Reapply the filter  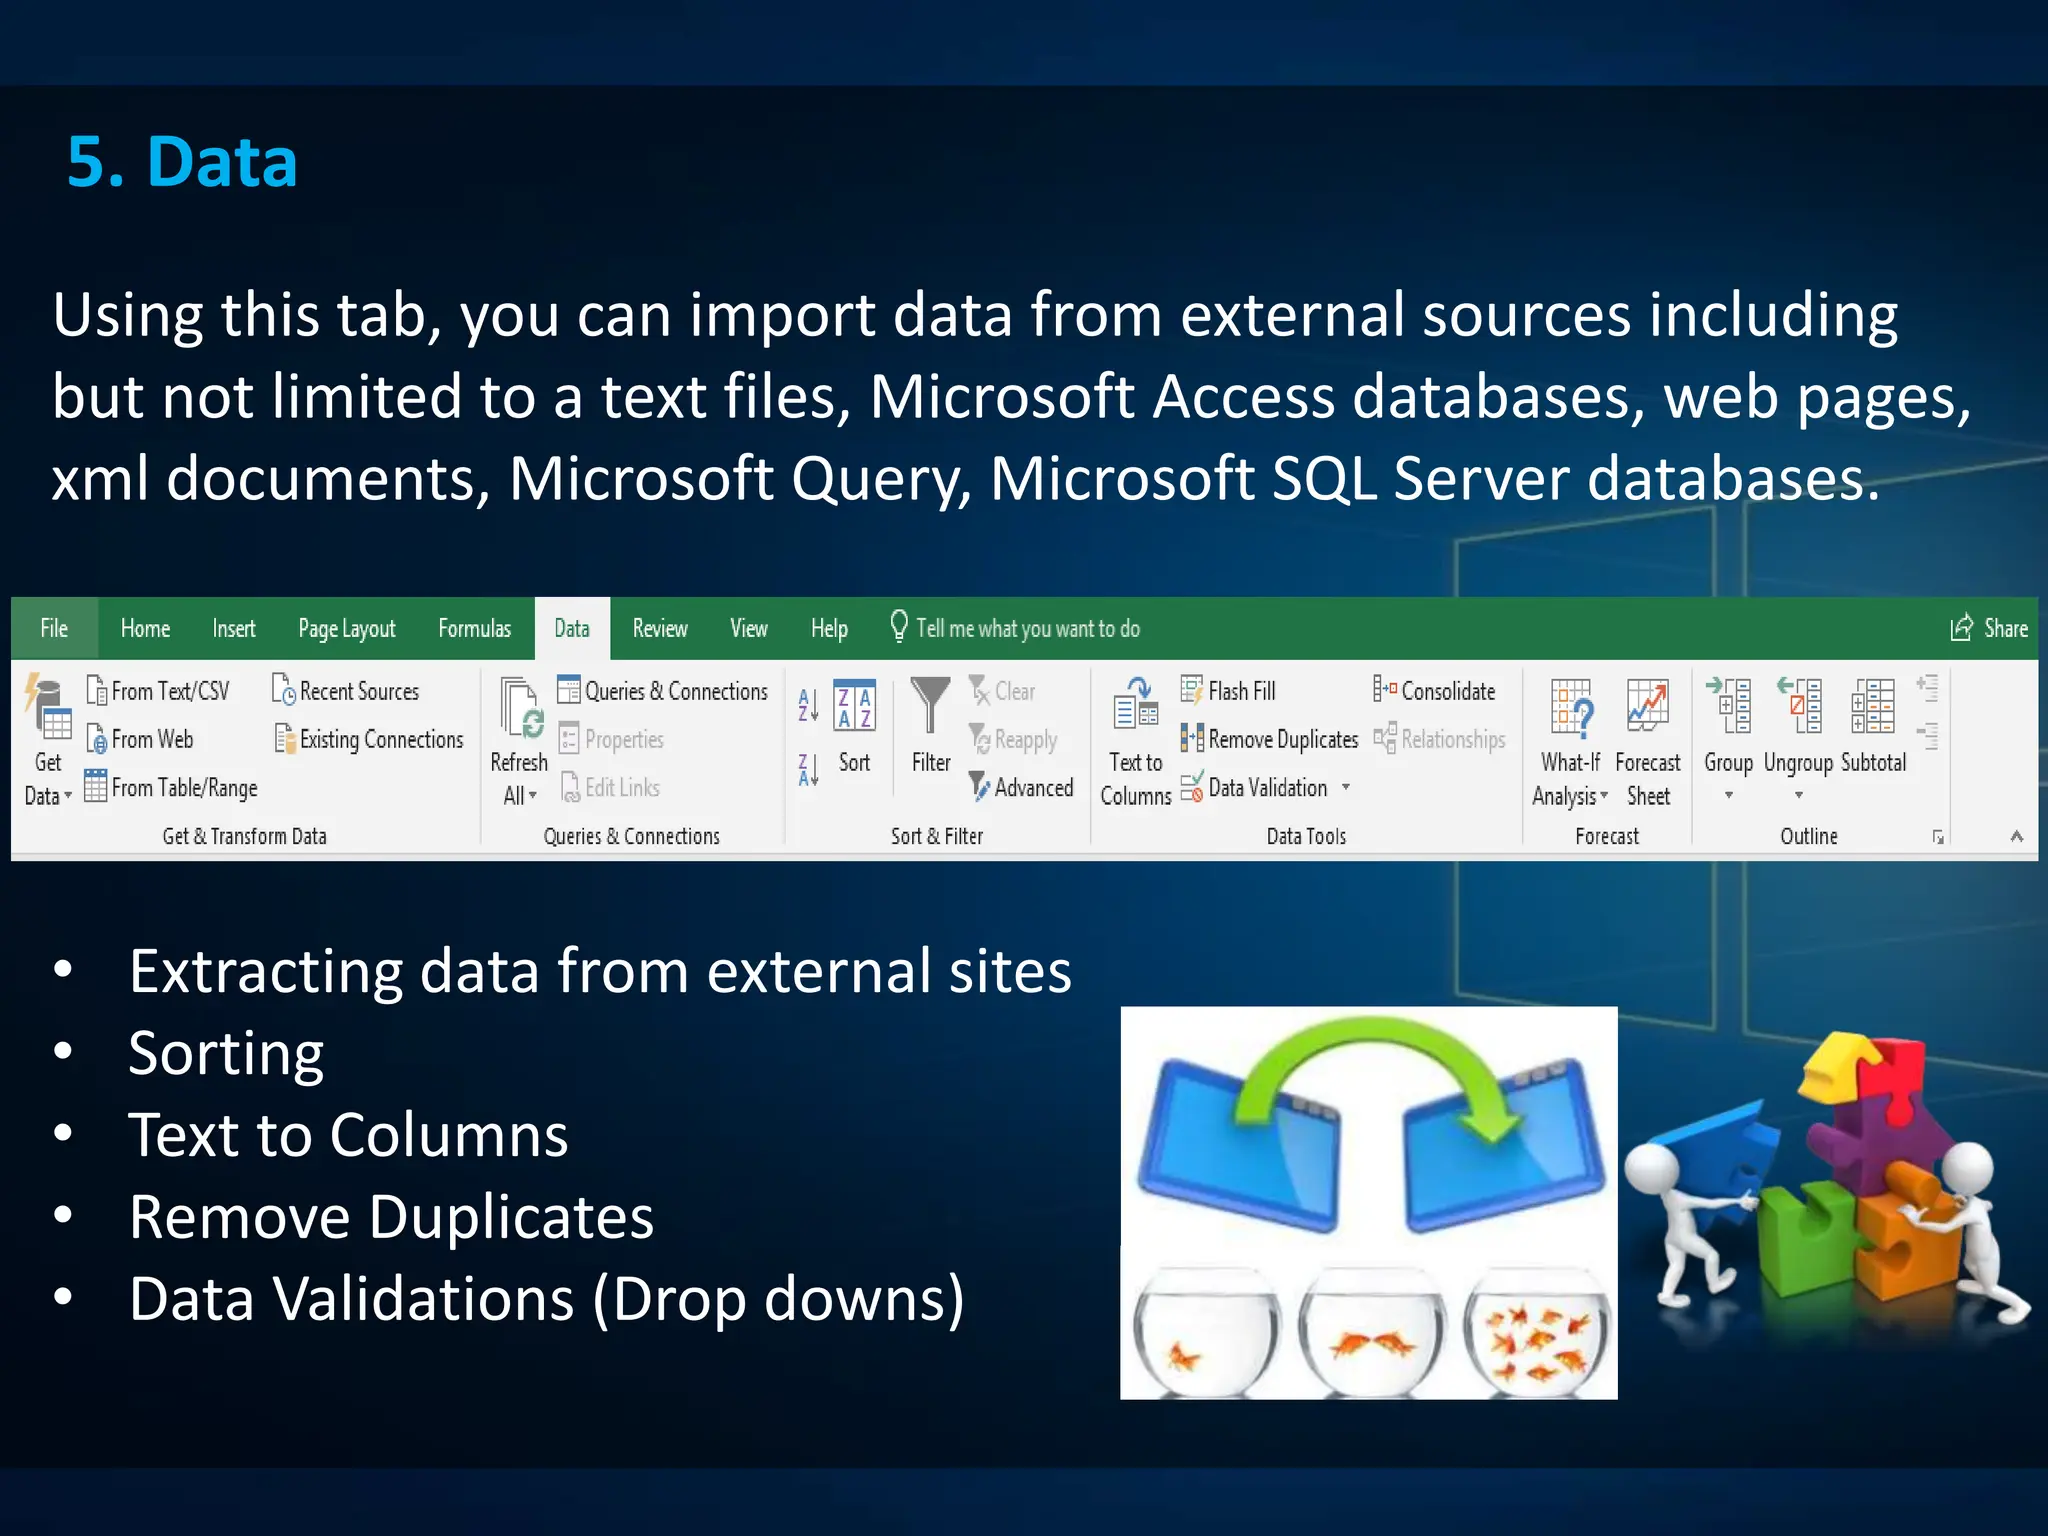[1013, 739]
